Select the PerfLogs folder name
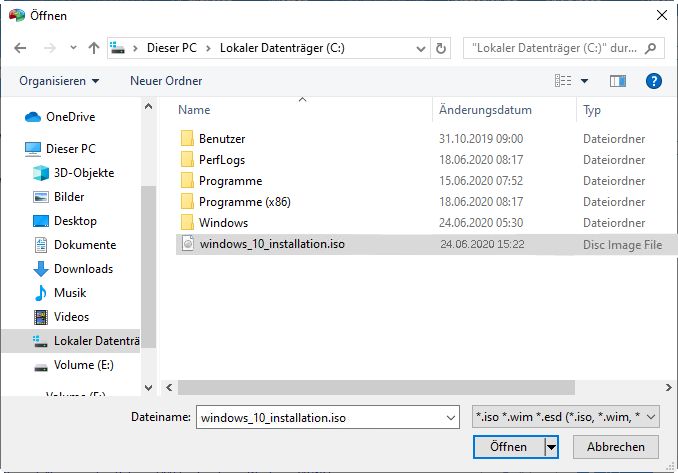Image resolution: width=678 pixels, height=473 pixels. click(222, 160)
